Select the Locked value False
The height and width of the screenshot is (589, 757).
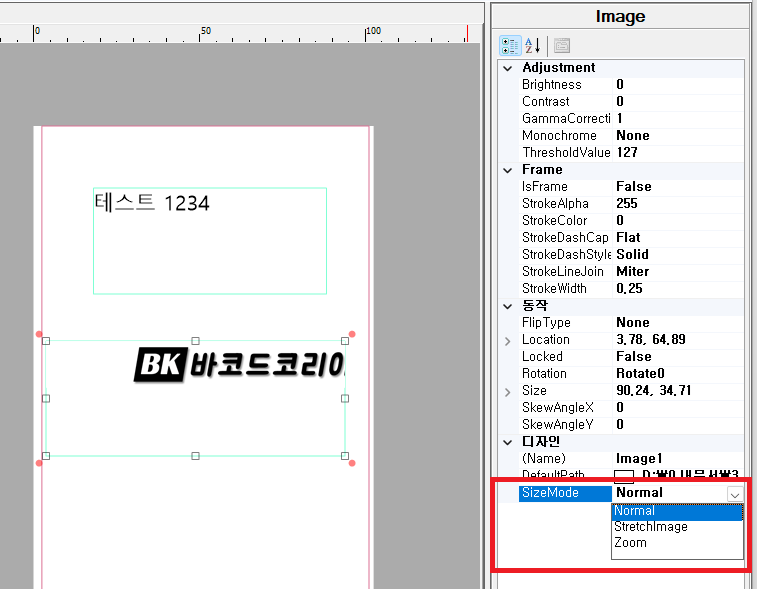678,357
